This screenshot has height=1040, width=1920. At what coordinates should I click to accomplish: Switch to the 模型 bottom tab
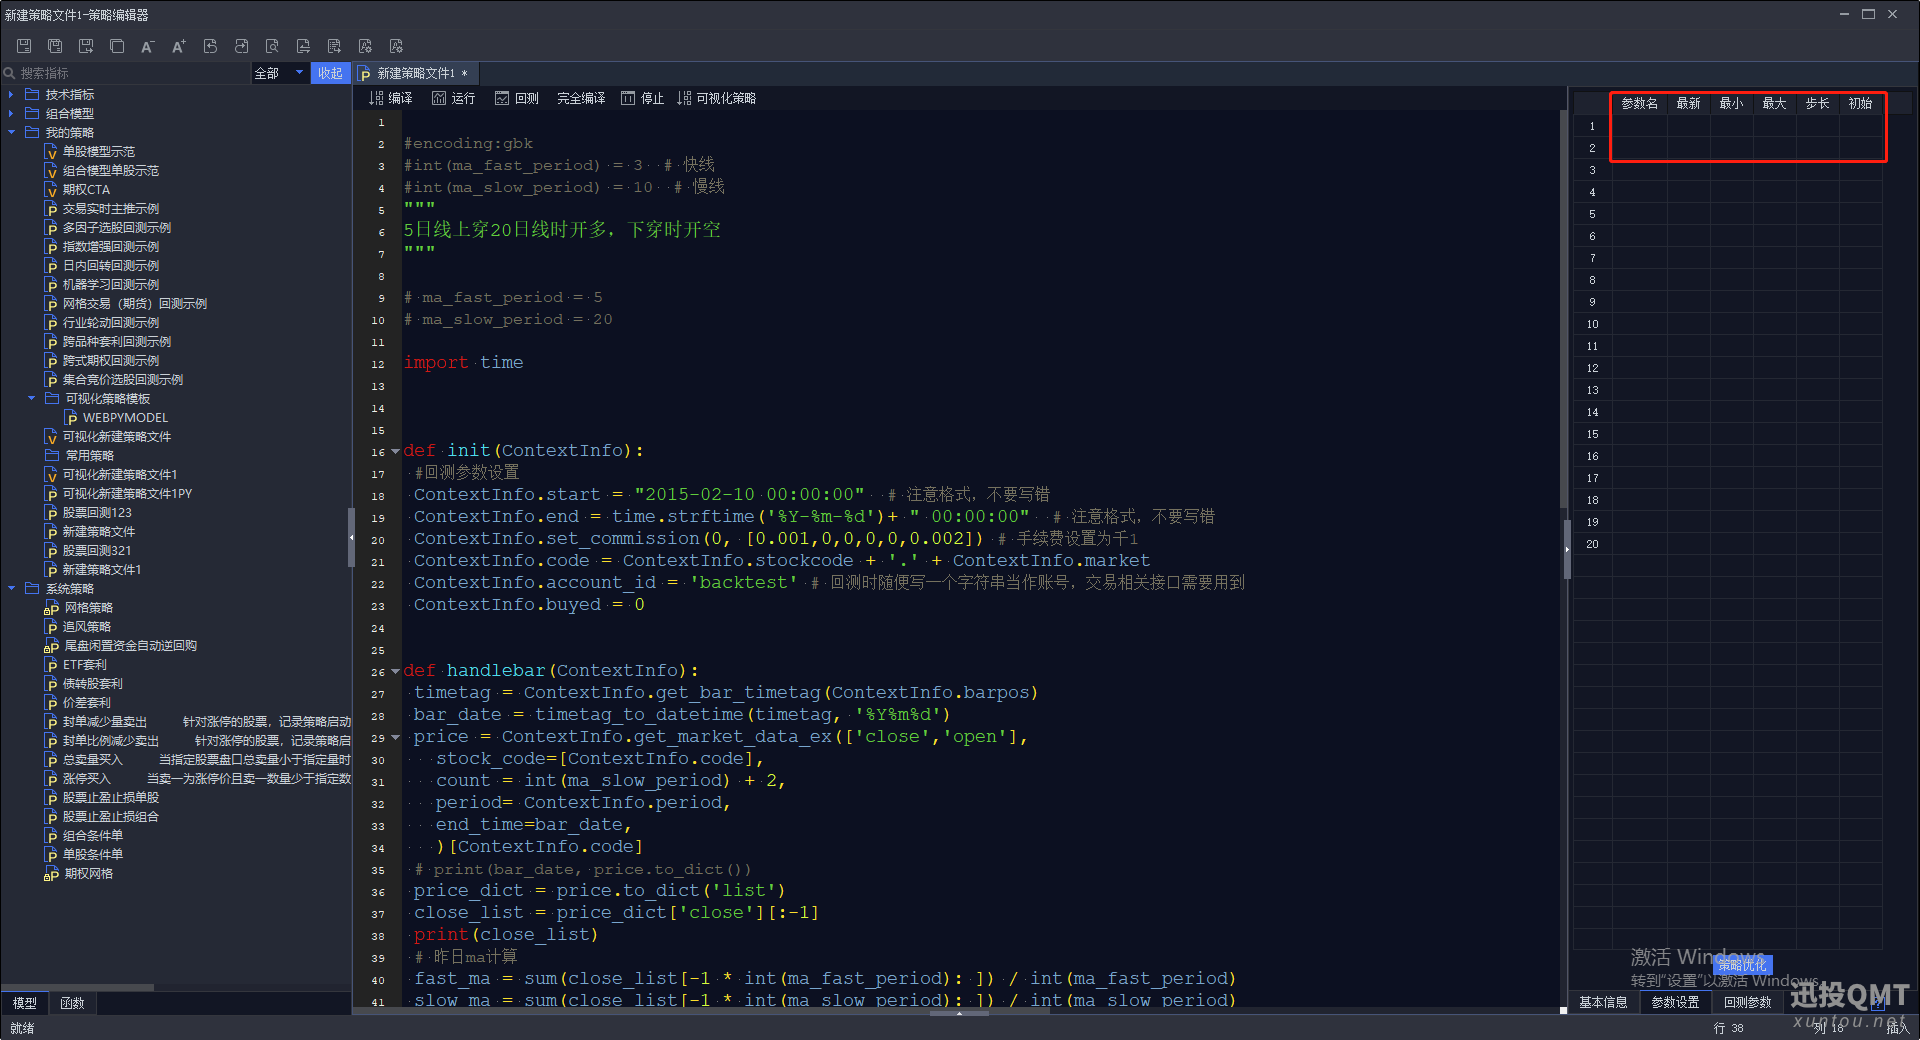[25, 1003]
